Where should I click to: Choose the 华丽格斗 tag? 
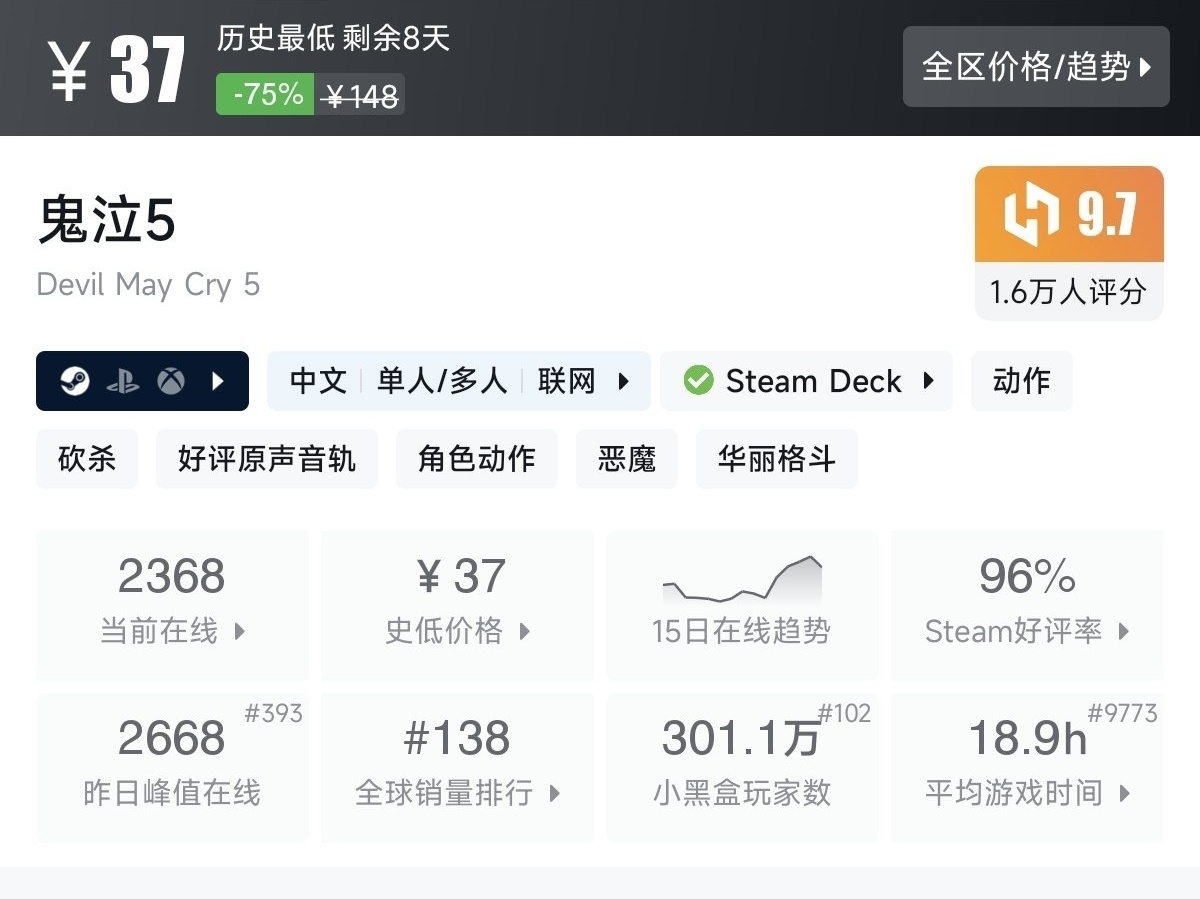[776, 459]
